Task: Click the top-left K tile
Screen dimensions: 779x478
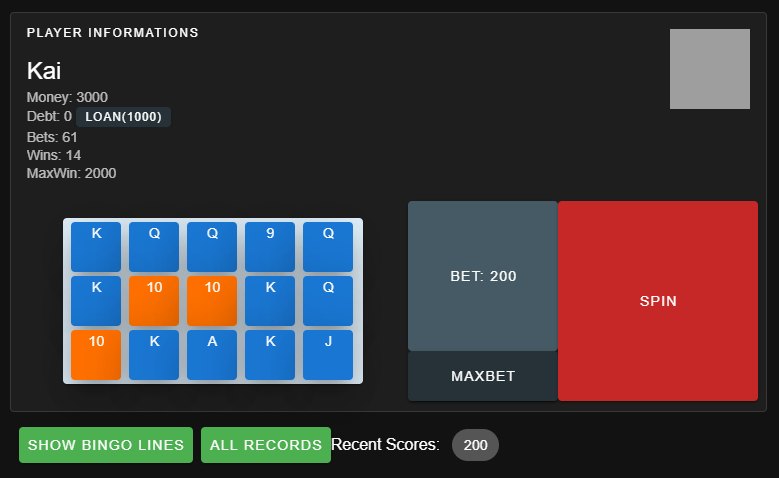Action: pyautogui.click(x=96, y=247)
